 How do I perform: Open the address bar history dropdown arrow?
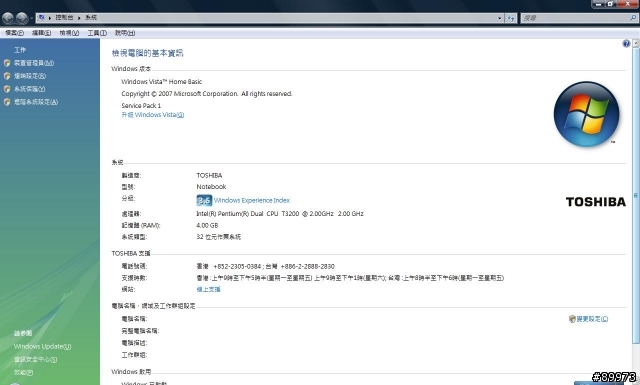pos(500,18)
